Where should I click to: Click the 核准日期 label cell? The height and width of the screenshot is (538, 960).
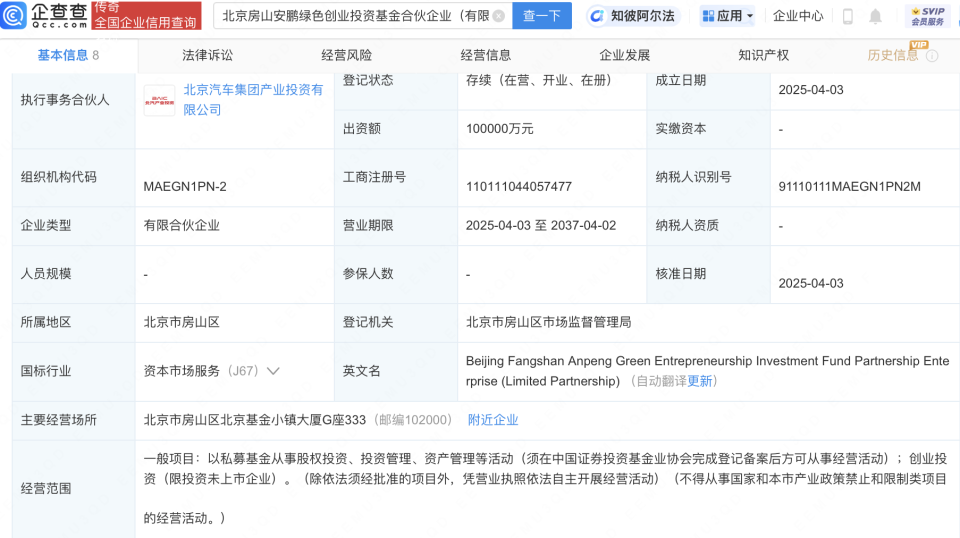tap(708, 274)
